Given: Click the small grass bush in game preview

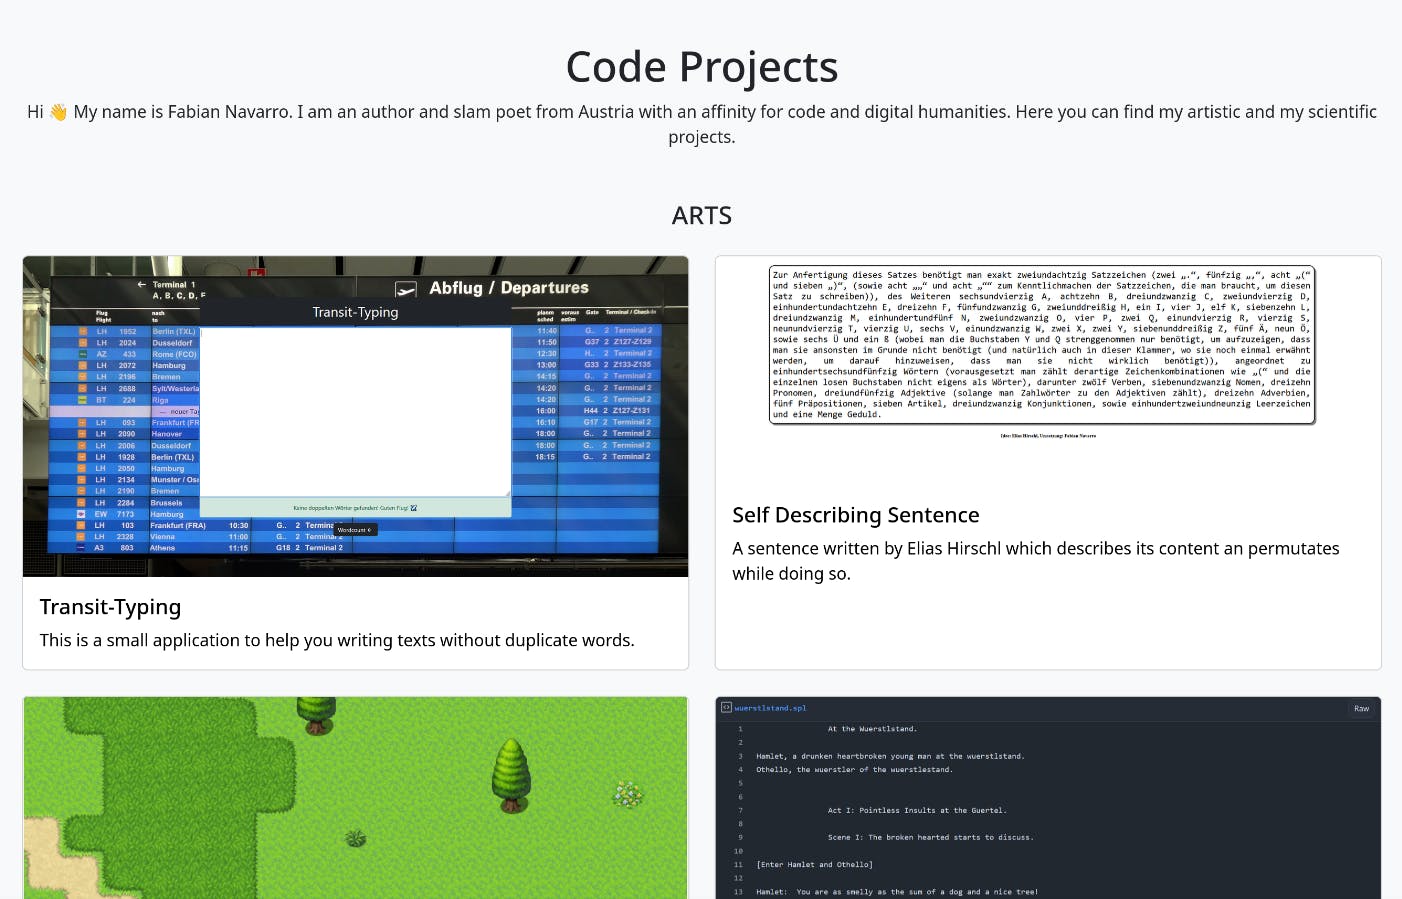Looking at the screenshot, I should point(356,838).
